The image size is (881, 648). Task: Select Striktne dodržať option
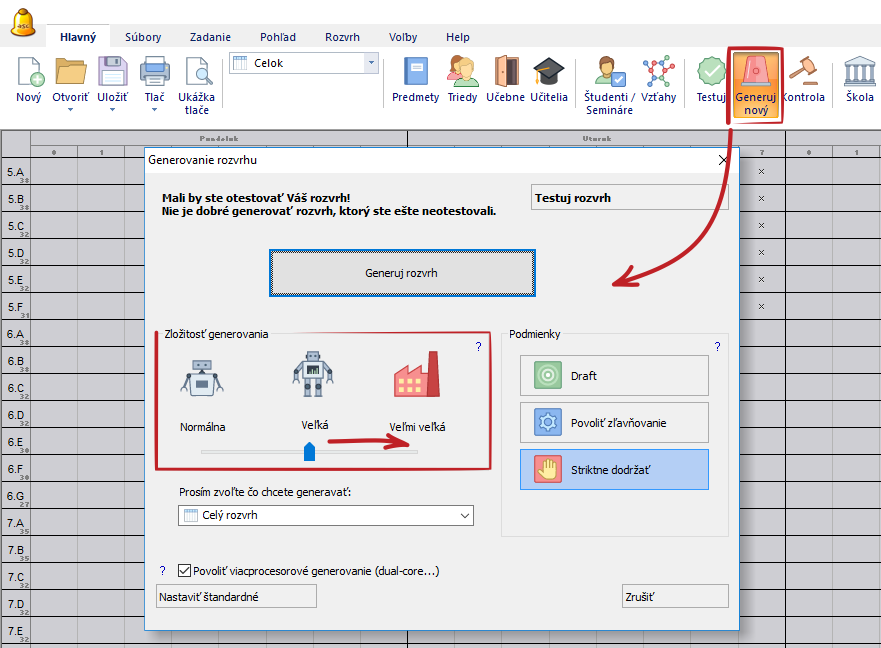(x=614, y=470)
